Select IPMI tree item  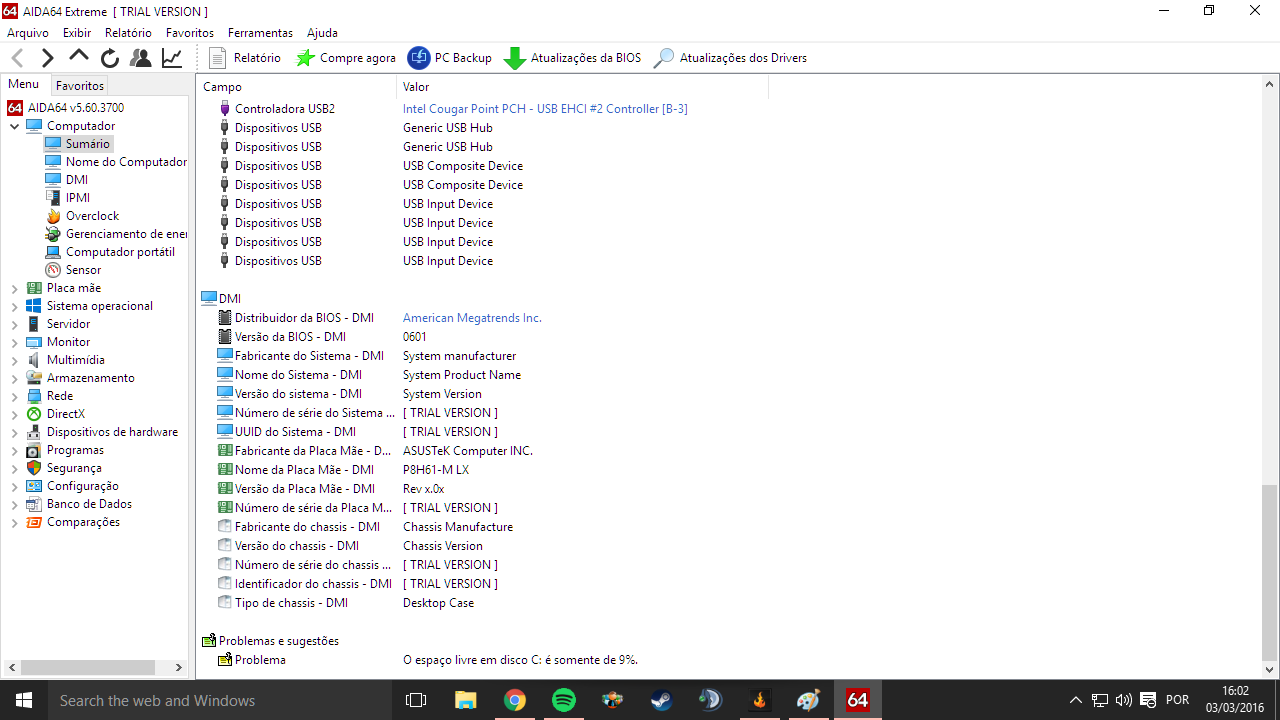click(68, 198)
